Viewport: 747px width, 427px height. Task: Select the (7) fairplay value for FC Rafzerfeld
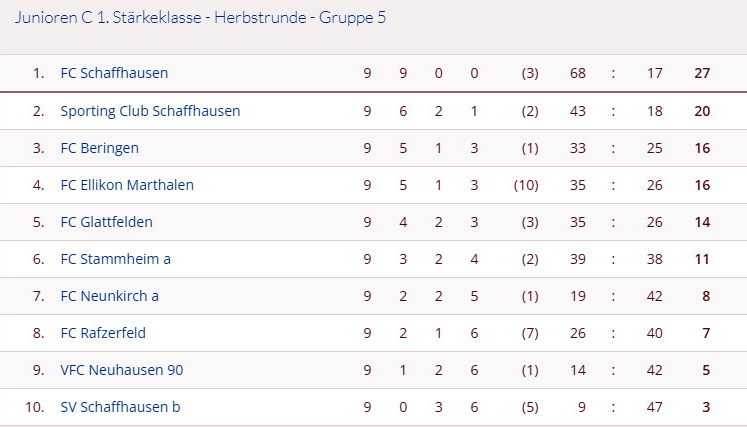pos(530,333)
